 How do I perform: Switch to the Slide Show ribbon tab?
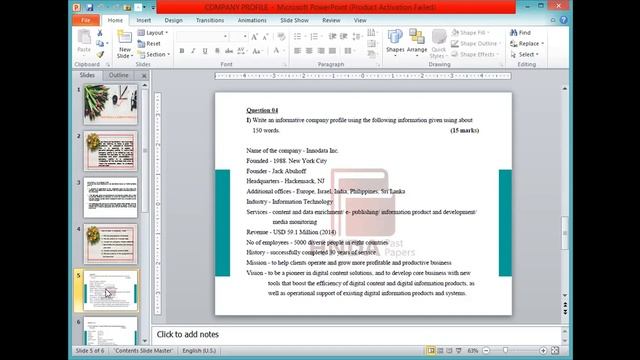coord(294,20)
